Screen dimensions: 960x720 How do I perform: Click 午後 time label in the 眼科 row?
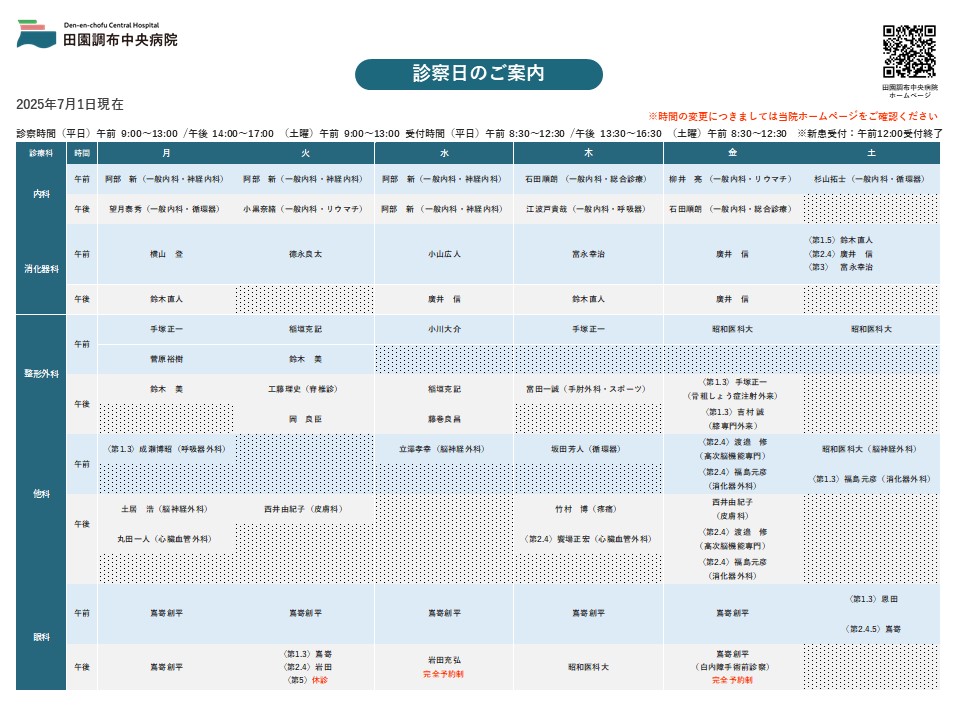pos(82,667)
